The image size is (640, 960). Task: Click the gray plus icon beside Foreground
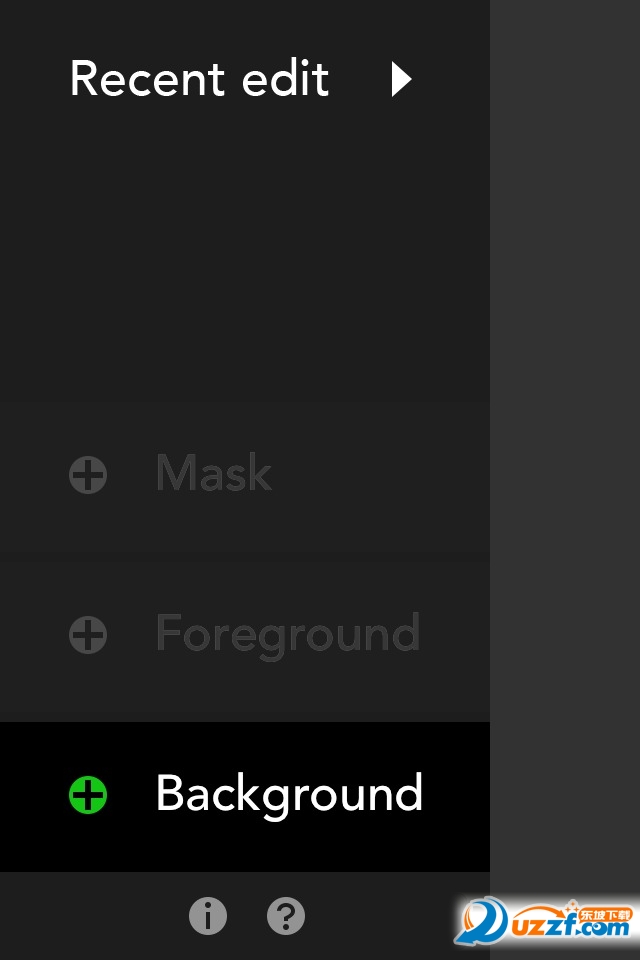pyautogui.click(x=88, y=635)
